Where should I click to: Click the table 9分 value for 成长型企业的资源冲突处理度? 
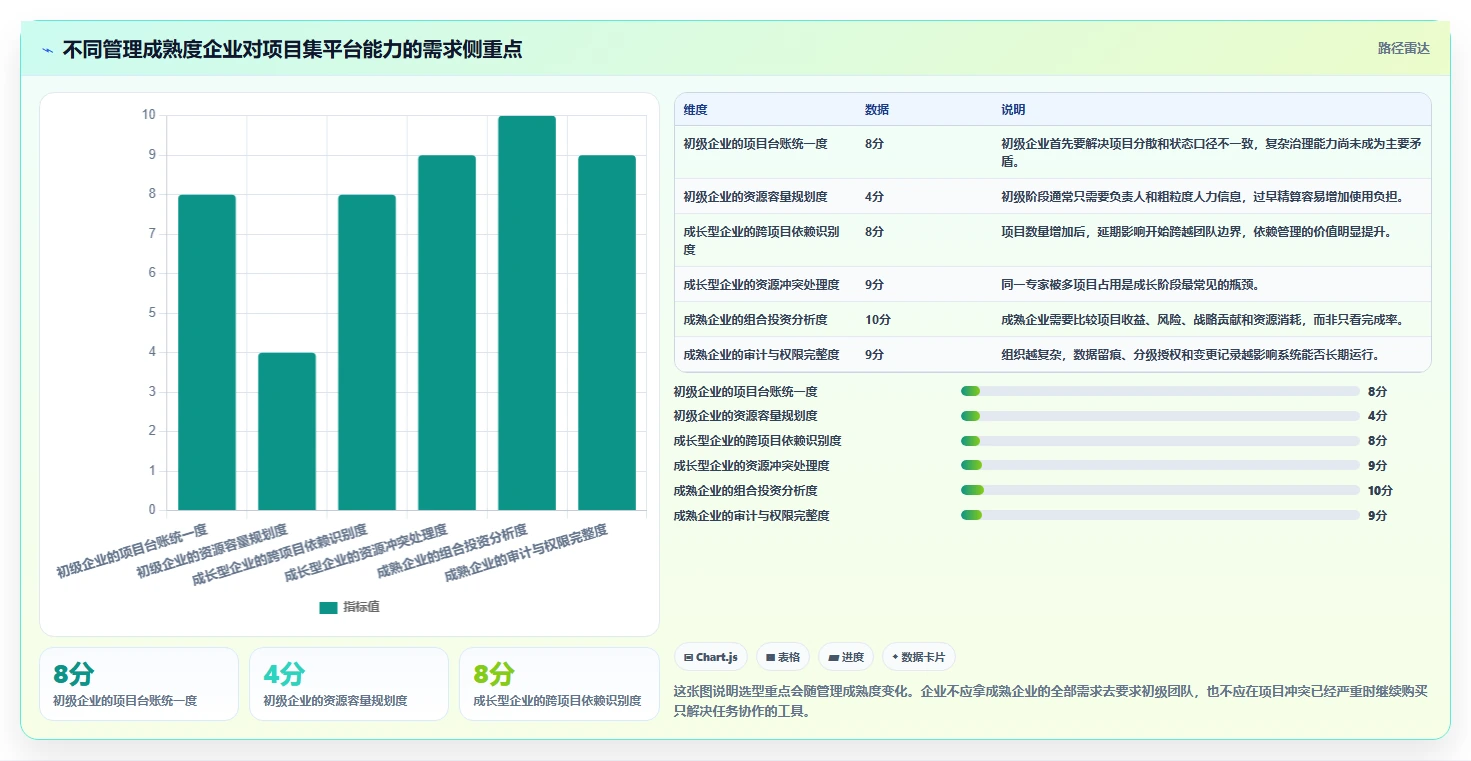[875, 284]
